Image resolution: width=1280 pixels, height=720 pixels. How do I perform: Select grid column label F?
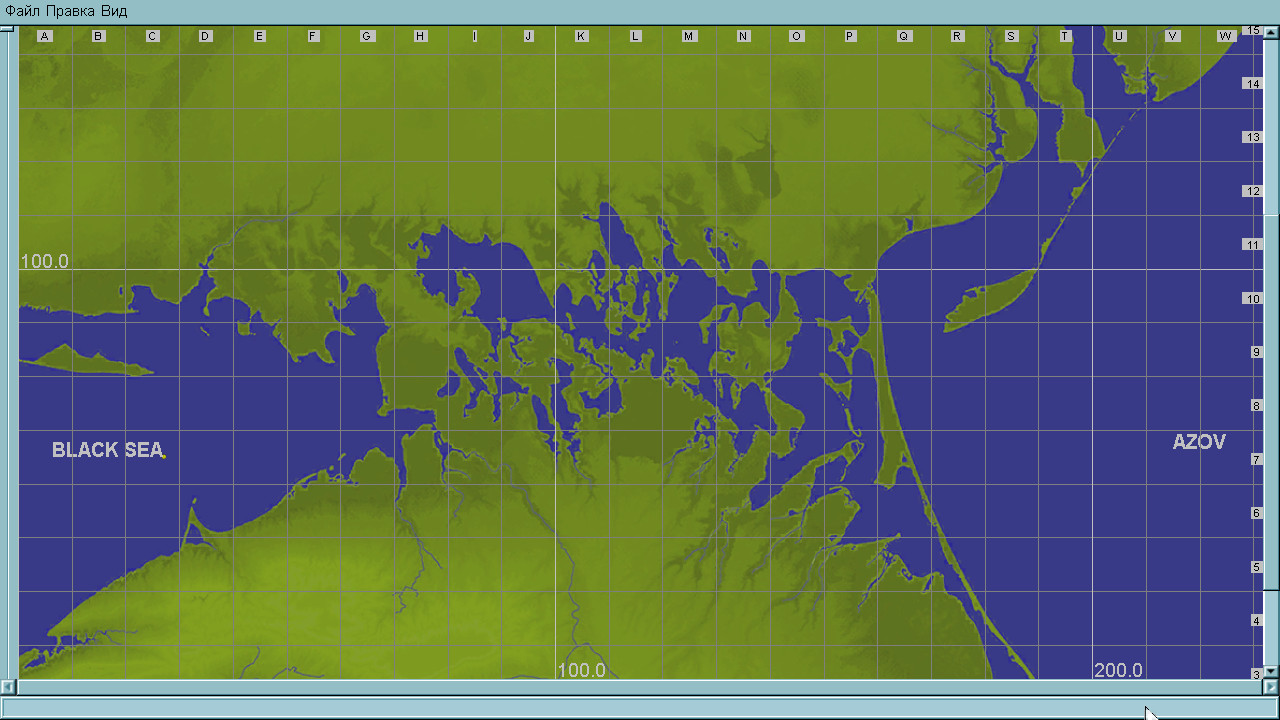point(313,36)
